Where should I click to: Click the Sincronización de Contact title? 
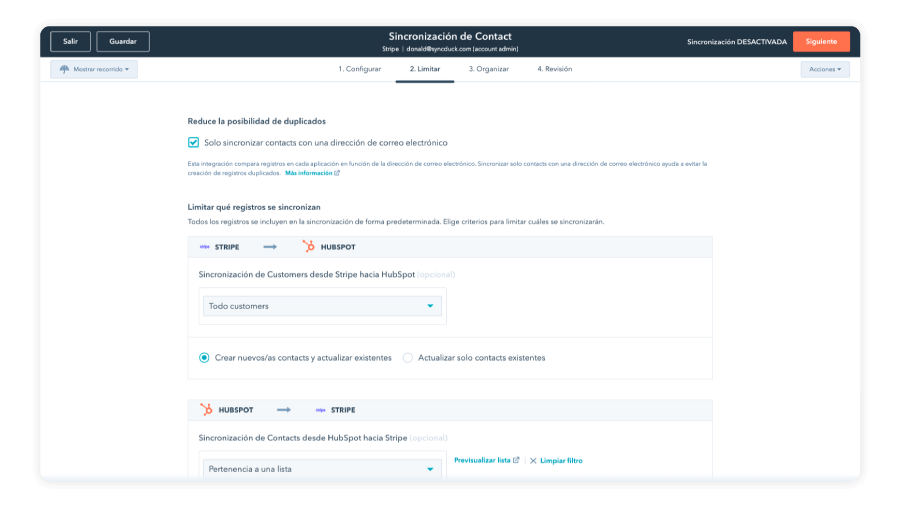450,36
